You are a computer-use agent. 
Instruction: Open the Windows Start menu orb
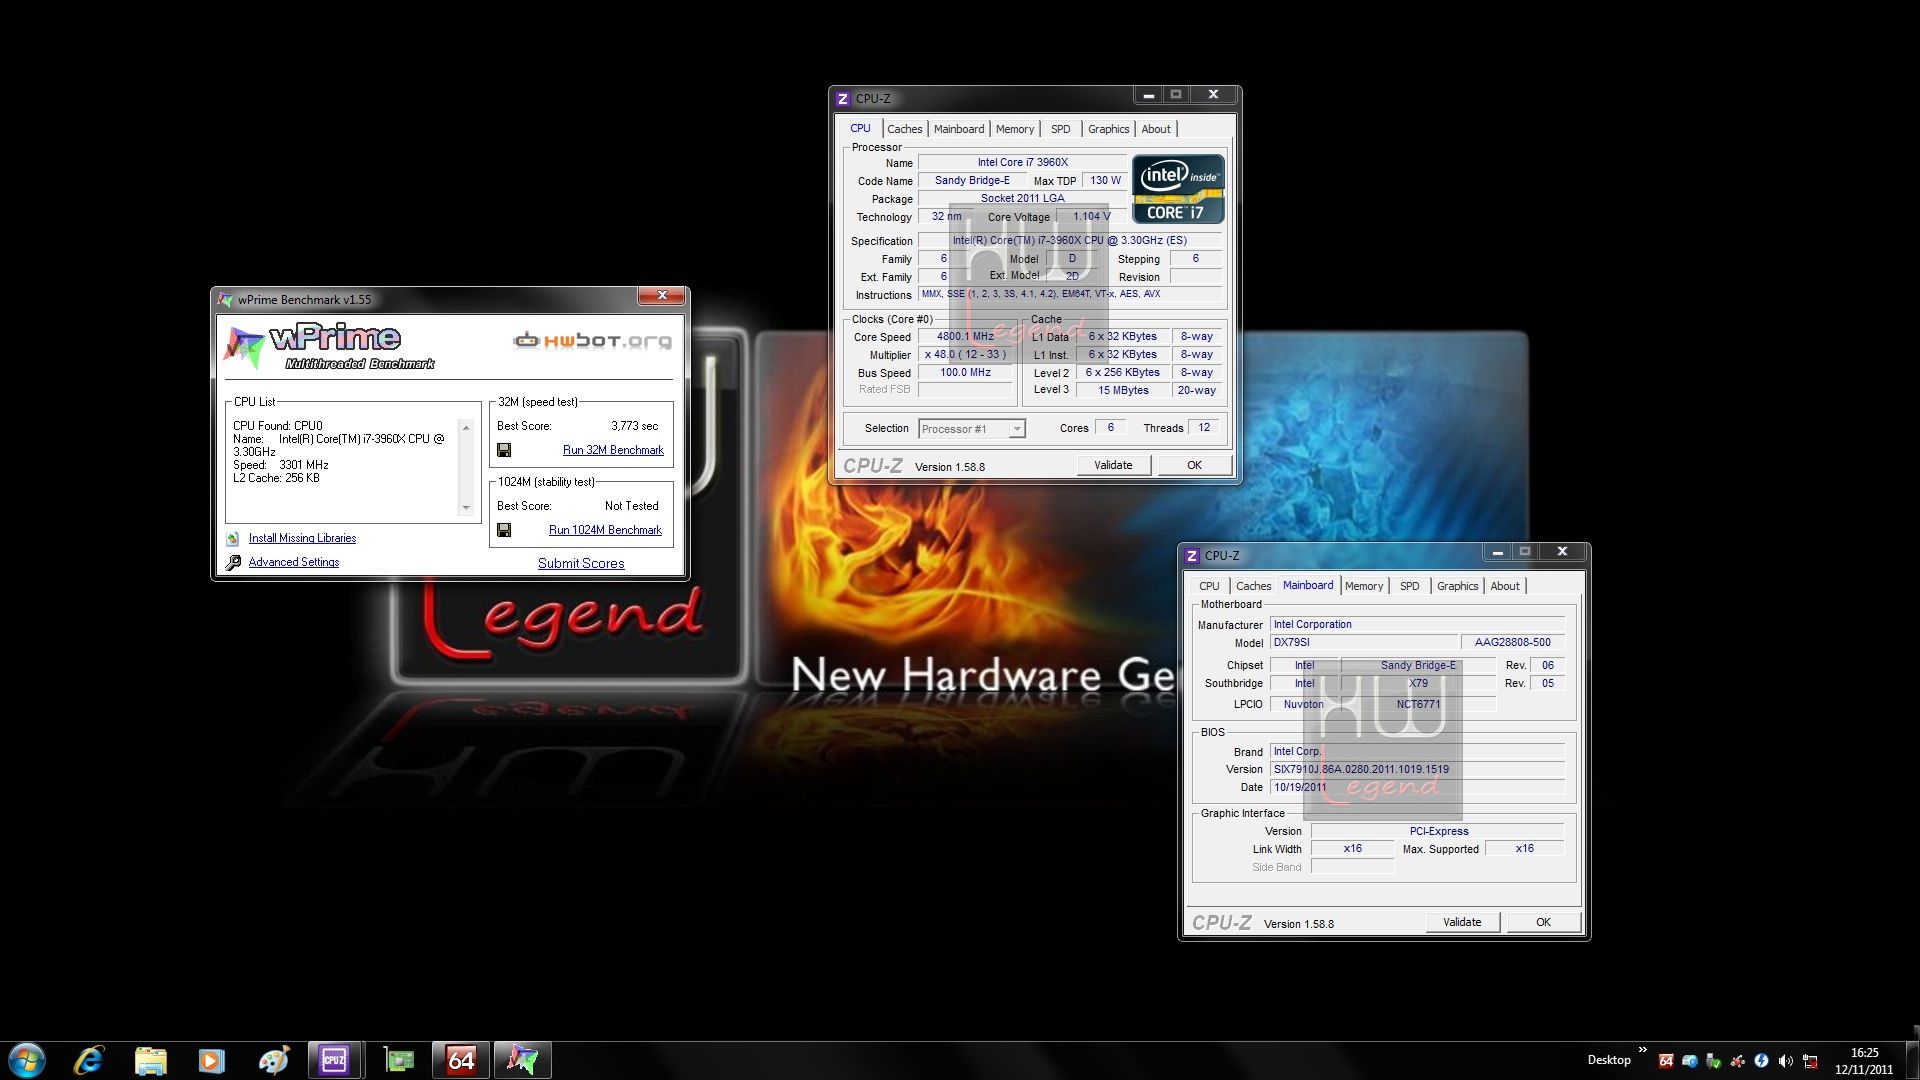click(x=27, y=1060)
